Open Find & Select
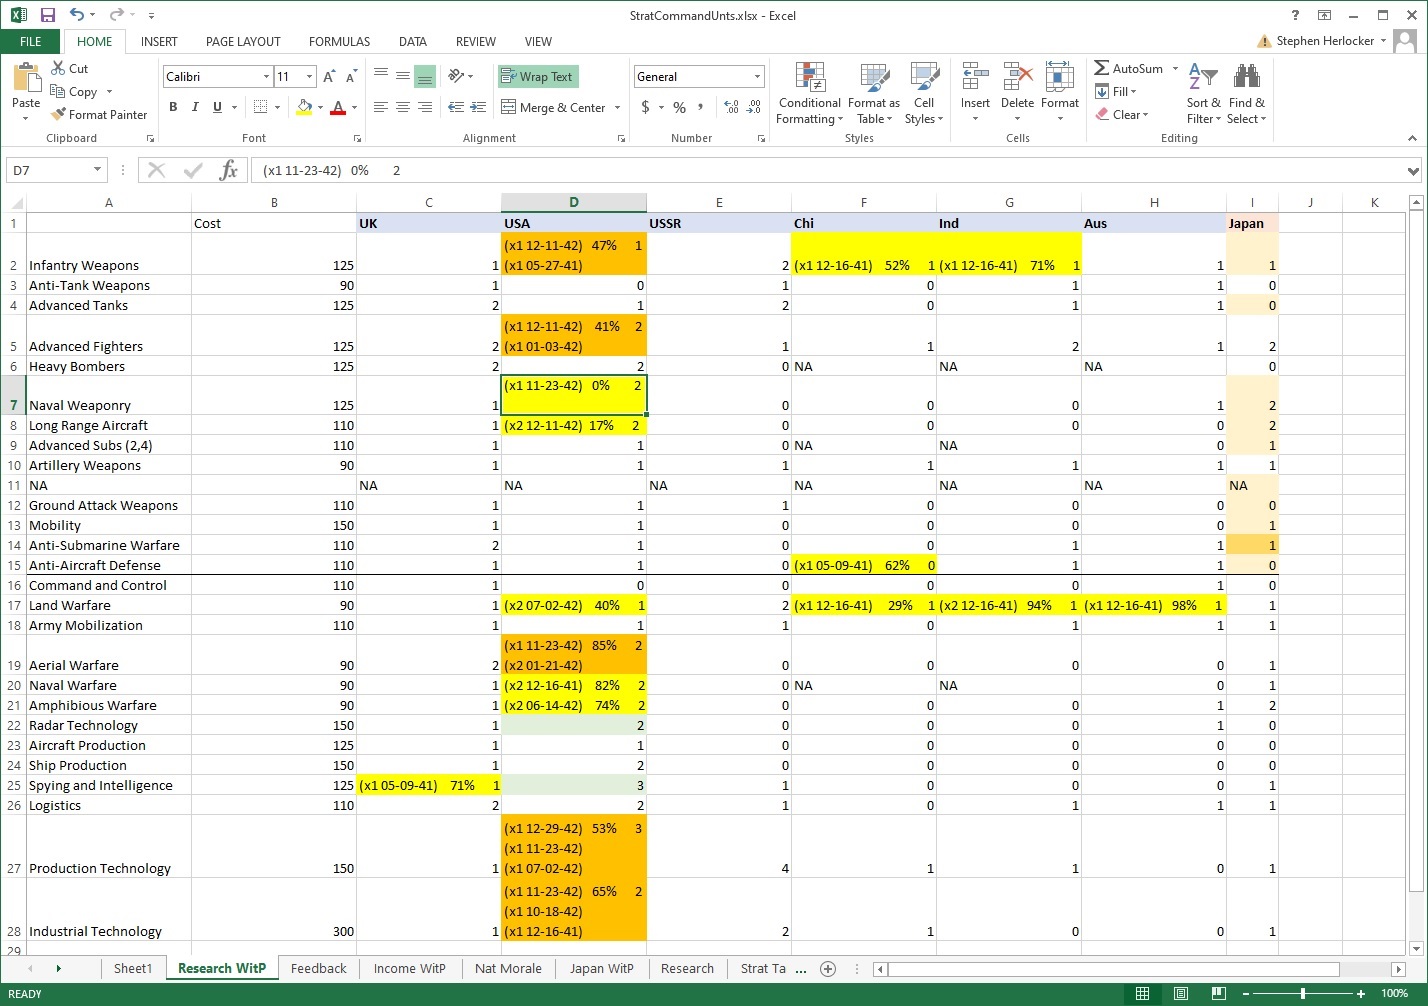 tap(1247, 93)
